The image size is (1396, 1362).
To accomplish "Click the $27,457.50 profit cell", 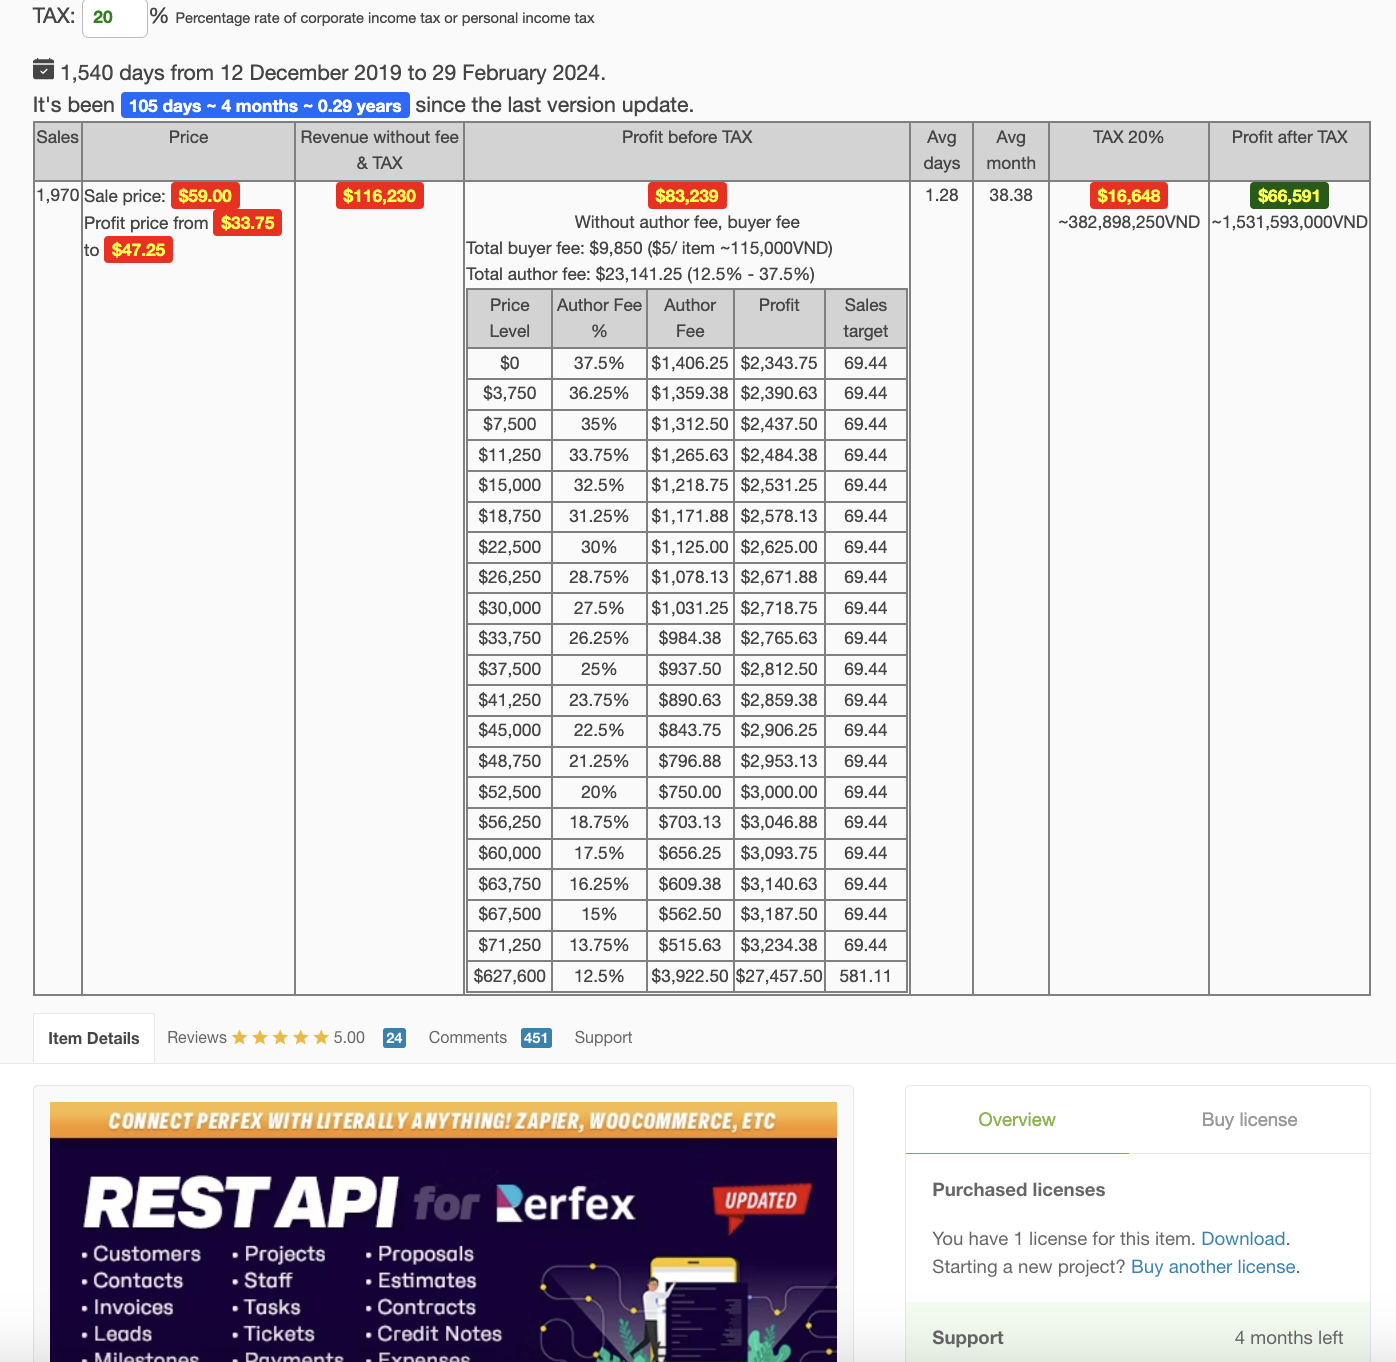I will (779, 976).
